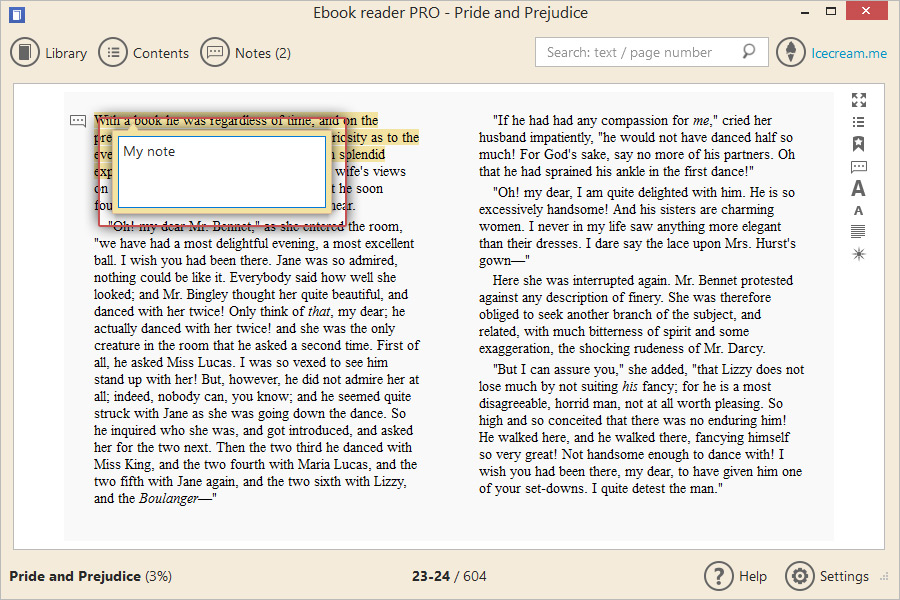Open Help via the question mark icon
The image size is (900, 600).
(719, 576)
